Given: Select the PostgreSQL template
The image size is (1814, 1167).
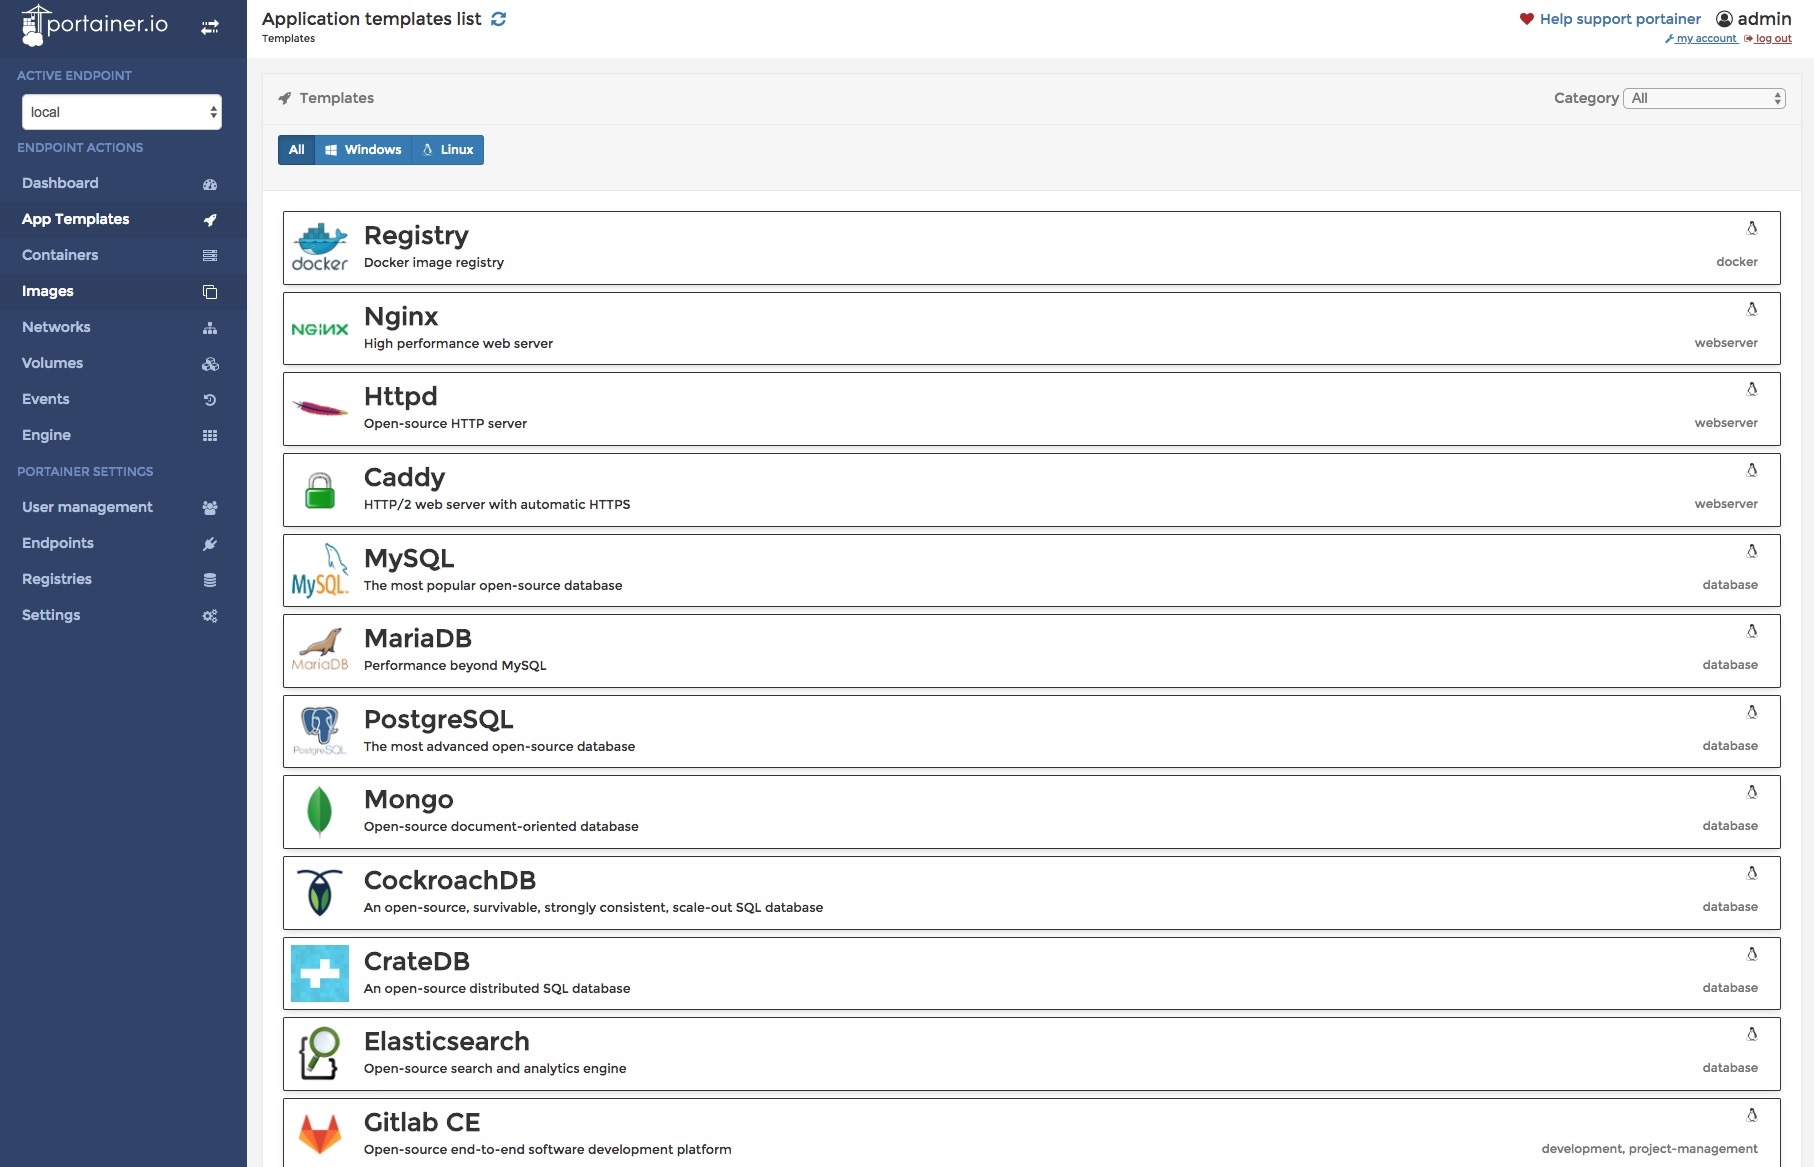Looking at the screenshot, I should tap(1031, 732).
